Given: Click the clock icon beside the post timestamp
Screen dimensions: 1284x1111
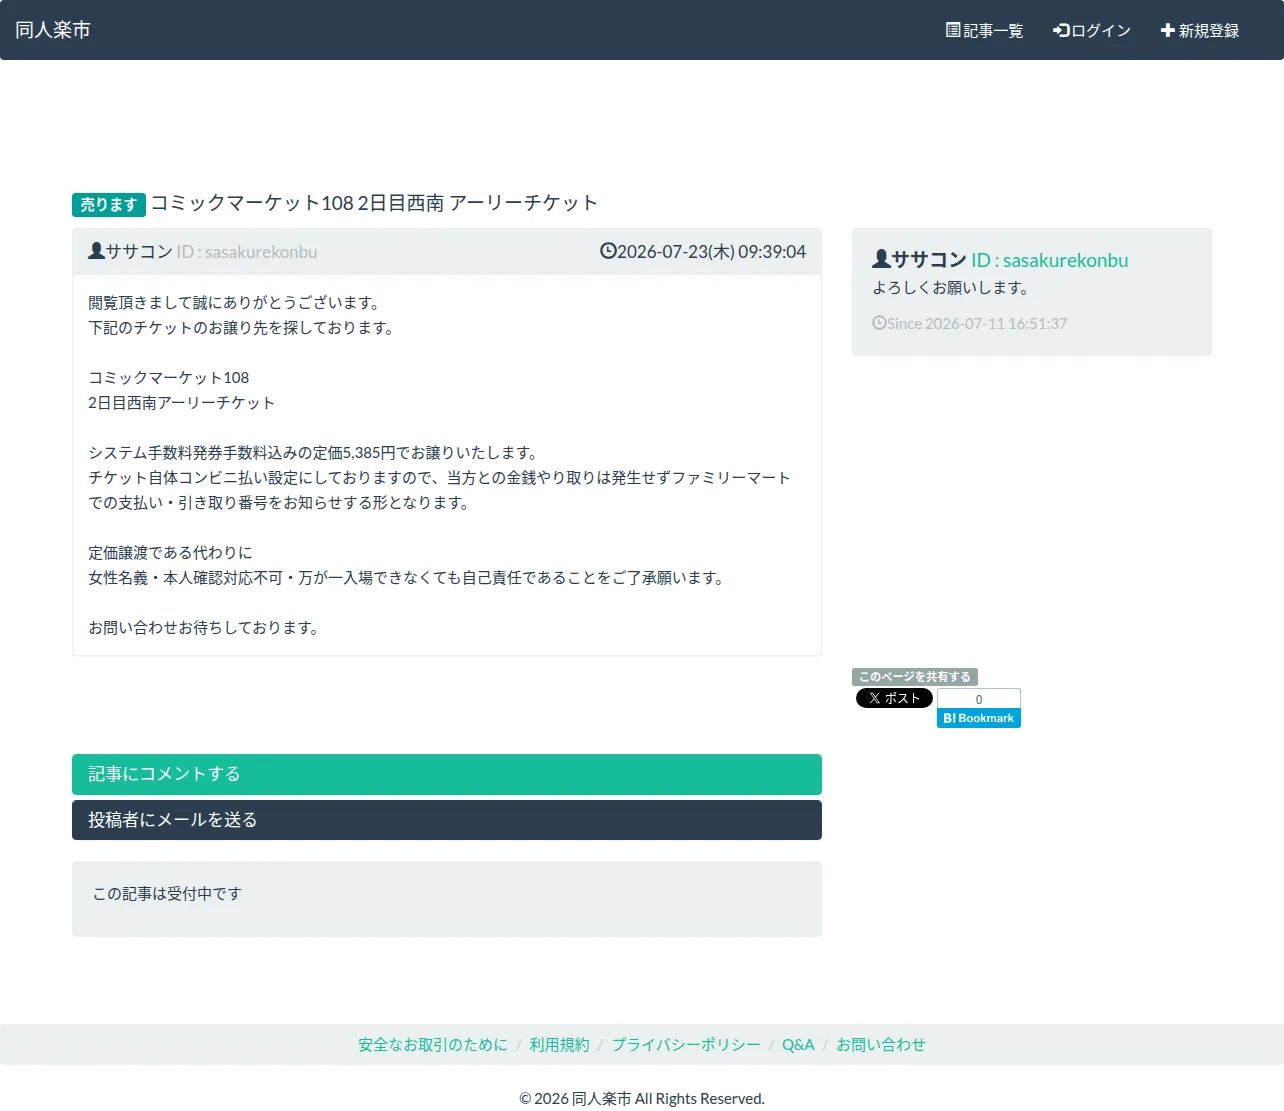Looking at the screenshot, I should (x=608, y=251).
